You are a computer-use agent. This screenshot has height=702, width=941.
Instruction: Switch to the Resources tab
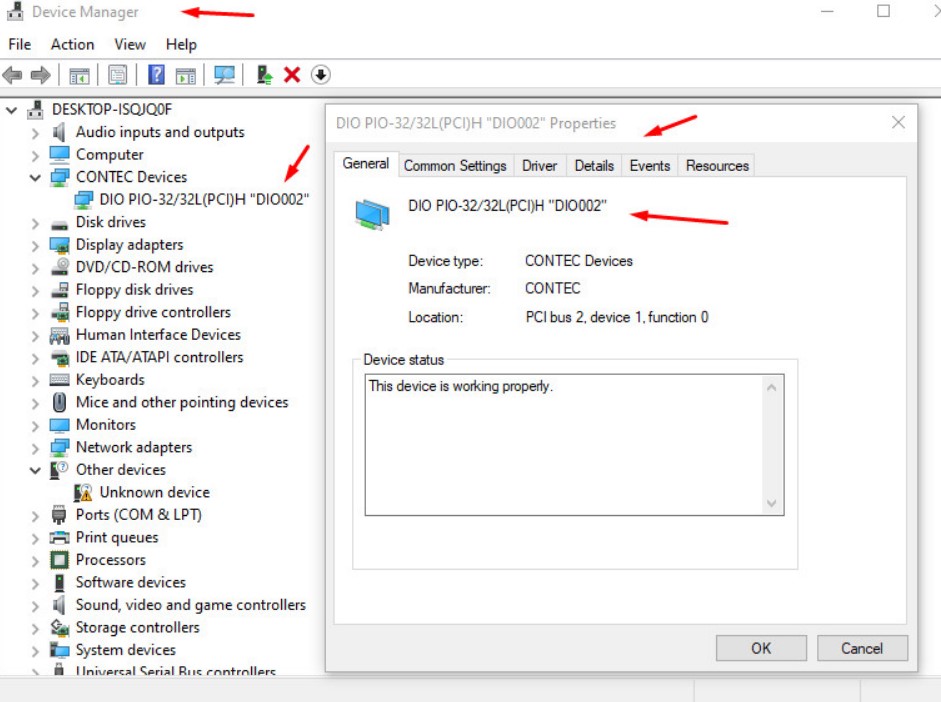tap(717, 166)
